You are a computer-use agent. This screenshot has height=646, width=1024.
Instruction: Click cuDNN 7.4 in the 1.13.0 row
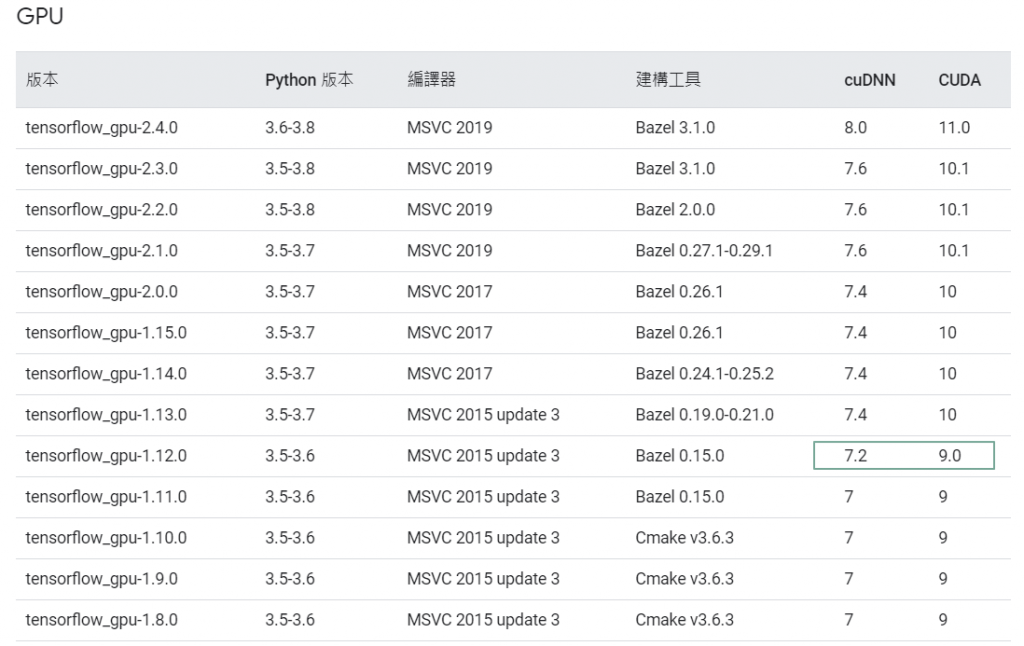(x=855, y=415)
